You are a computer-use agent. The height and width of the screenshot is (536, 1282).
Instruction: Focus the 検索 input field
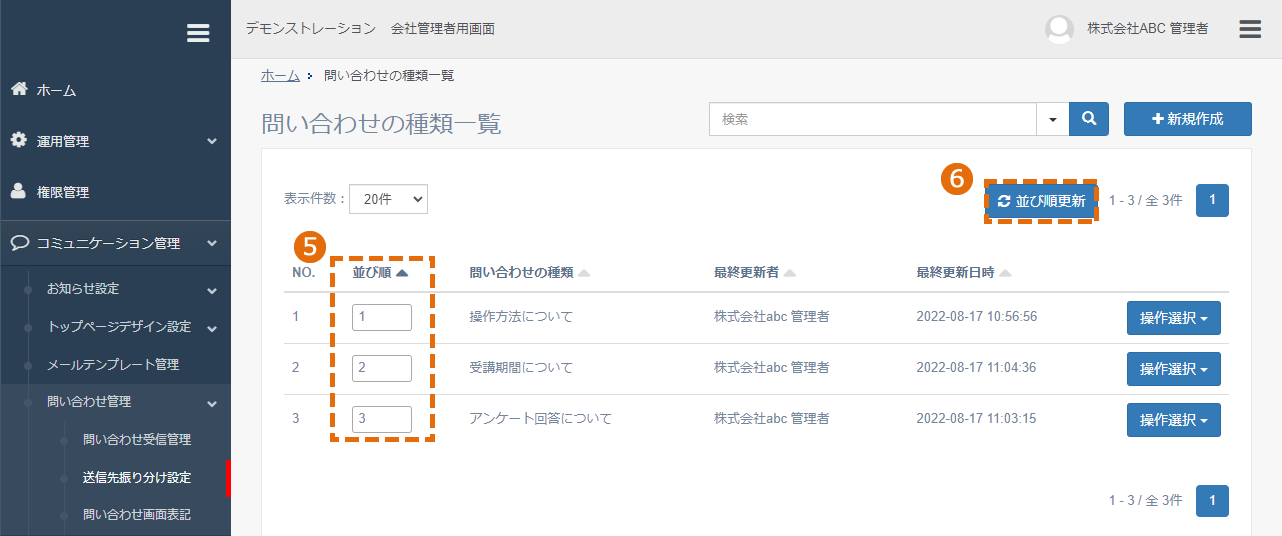tap(873, 118)
